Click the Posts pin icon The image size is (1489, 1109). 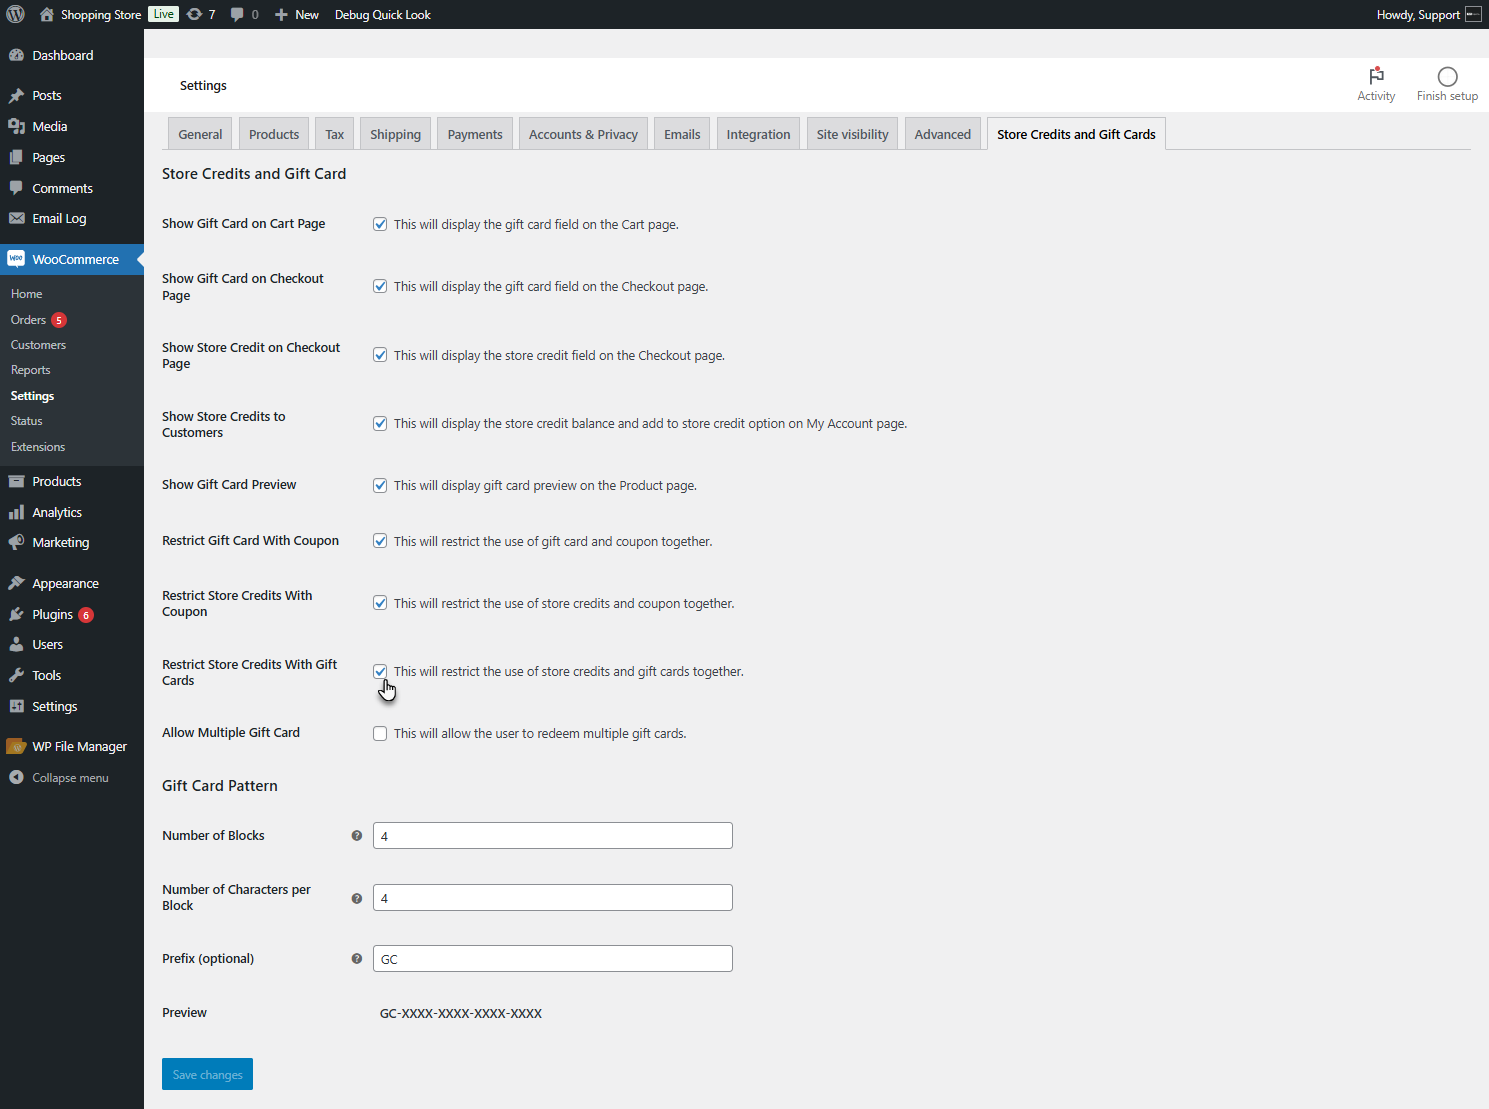16,96
